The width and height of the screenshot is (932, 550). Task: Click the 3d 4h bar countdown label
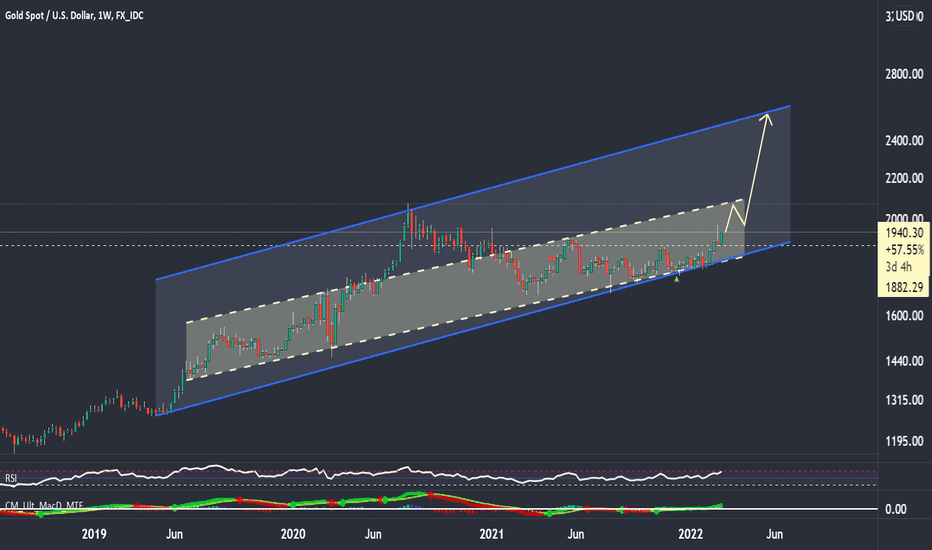tap(898, 267)
